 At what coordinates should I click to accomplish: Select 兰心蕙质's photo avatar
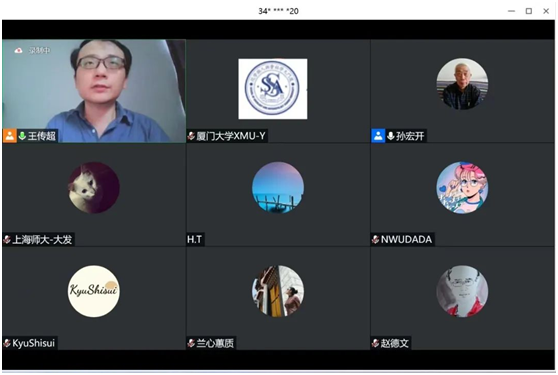(x=278, y=291)
